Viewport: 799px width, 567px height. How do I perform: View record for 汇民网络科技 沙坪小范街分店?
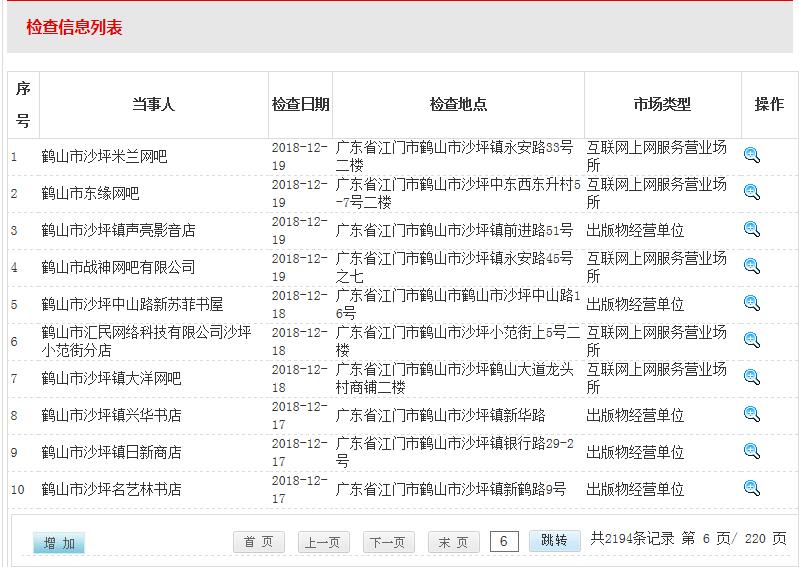pos(752,340)
